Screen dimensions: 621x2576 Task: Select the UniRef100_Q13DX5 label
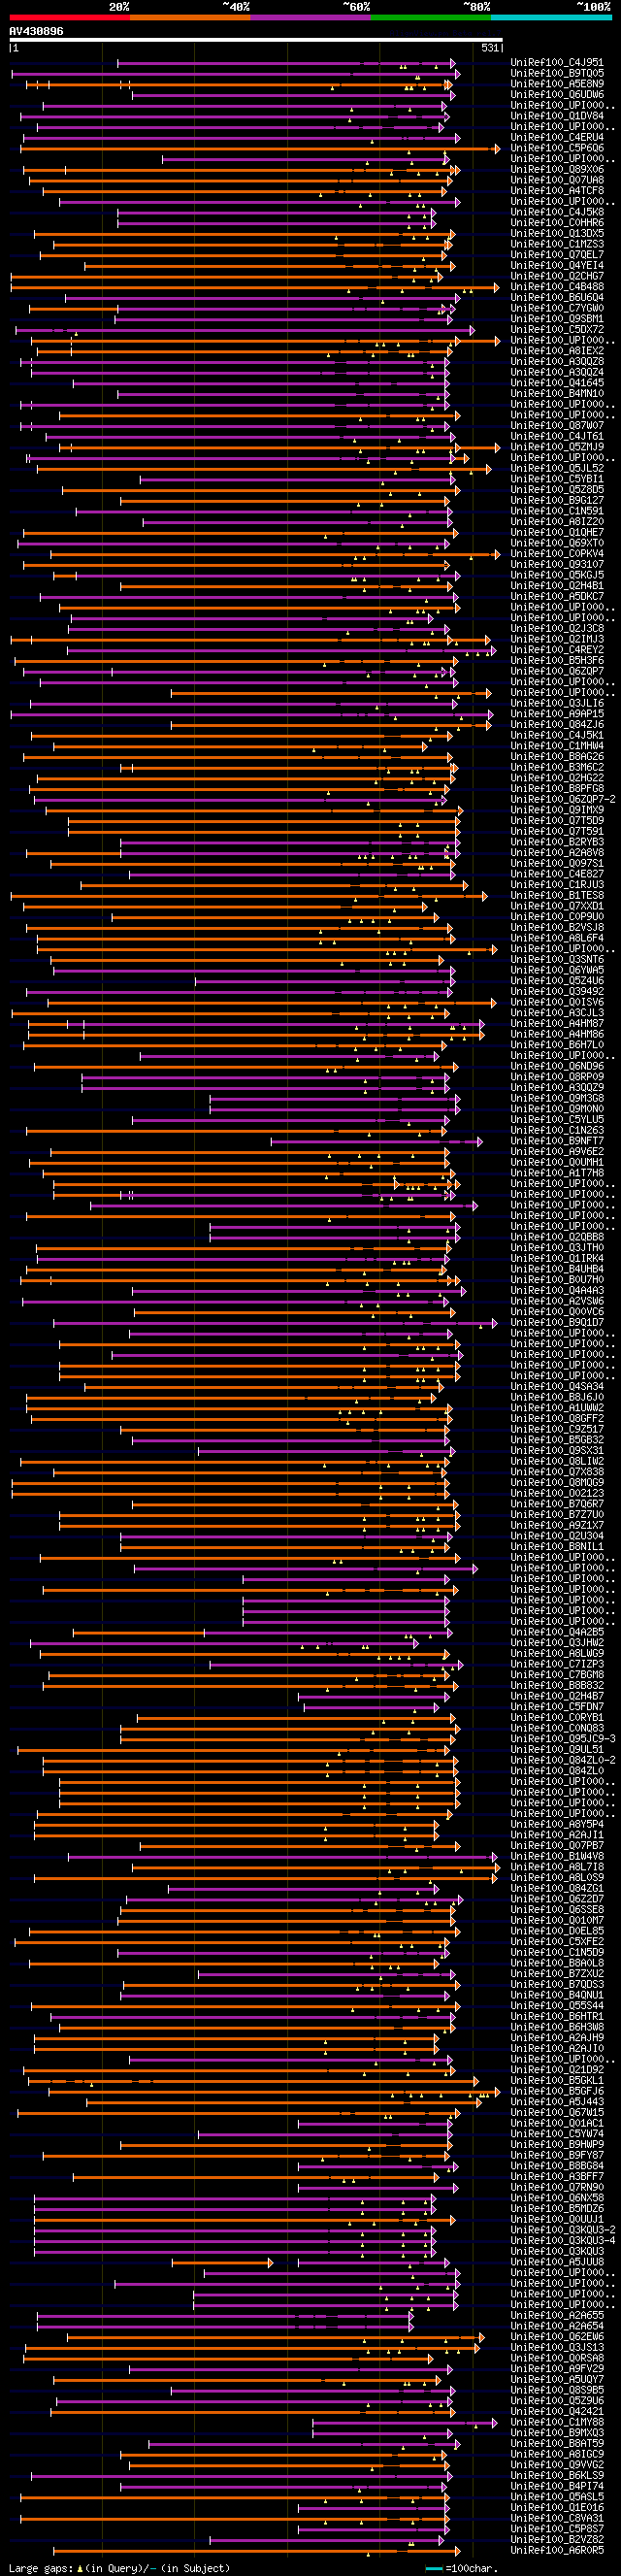[557, 233]
